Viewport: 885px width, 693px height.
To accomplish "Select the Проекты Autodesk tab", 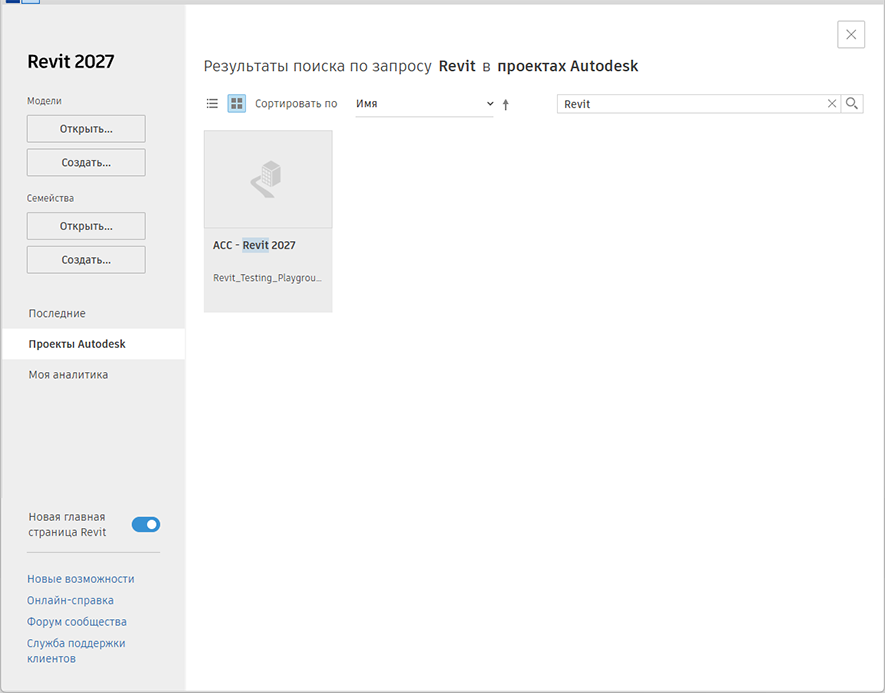I will [94, 344].
